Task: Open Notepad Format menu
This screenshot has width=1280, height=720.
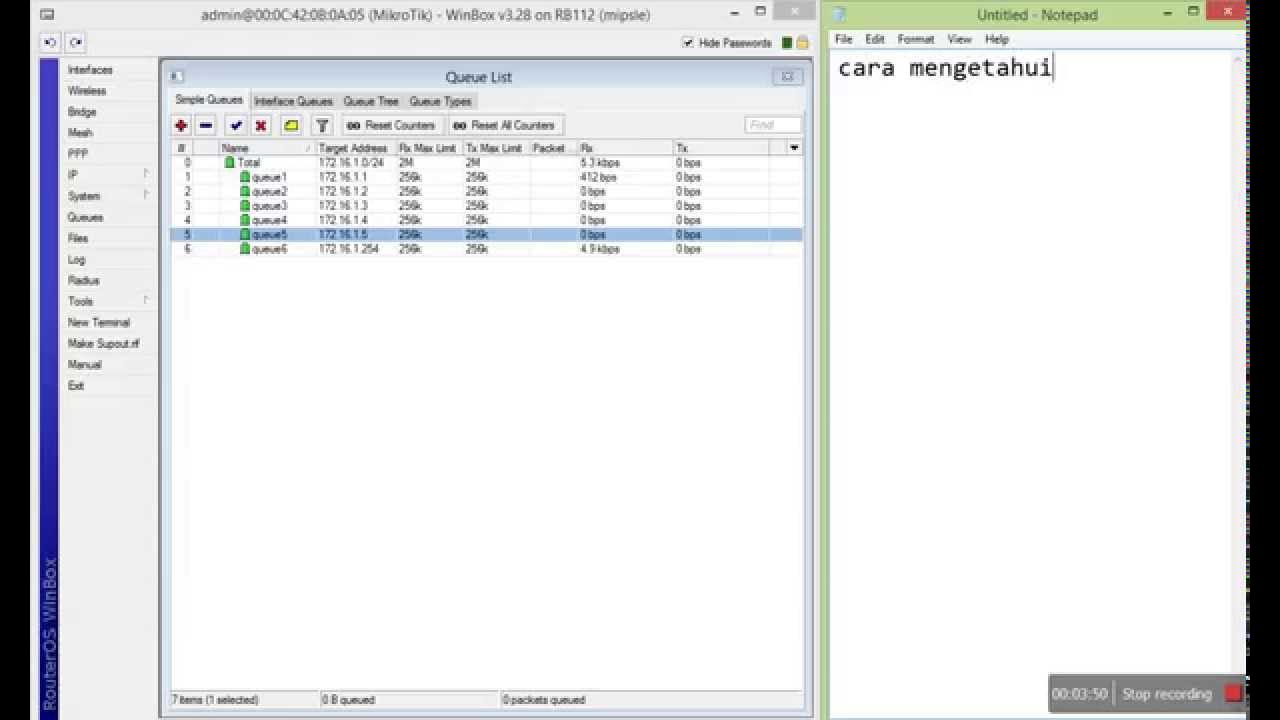Action: coord(915,39)
